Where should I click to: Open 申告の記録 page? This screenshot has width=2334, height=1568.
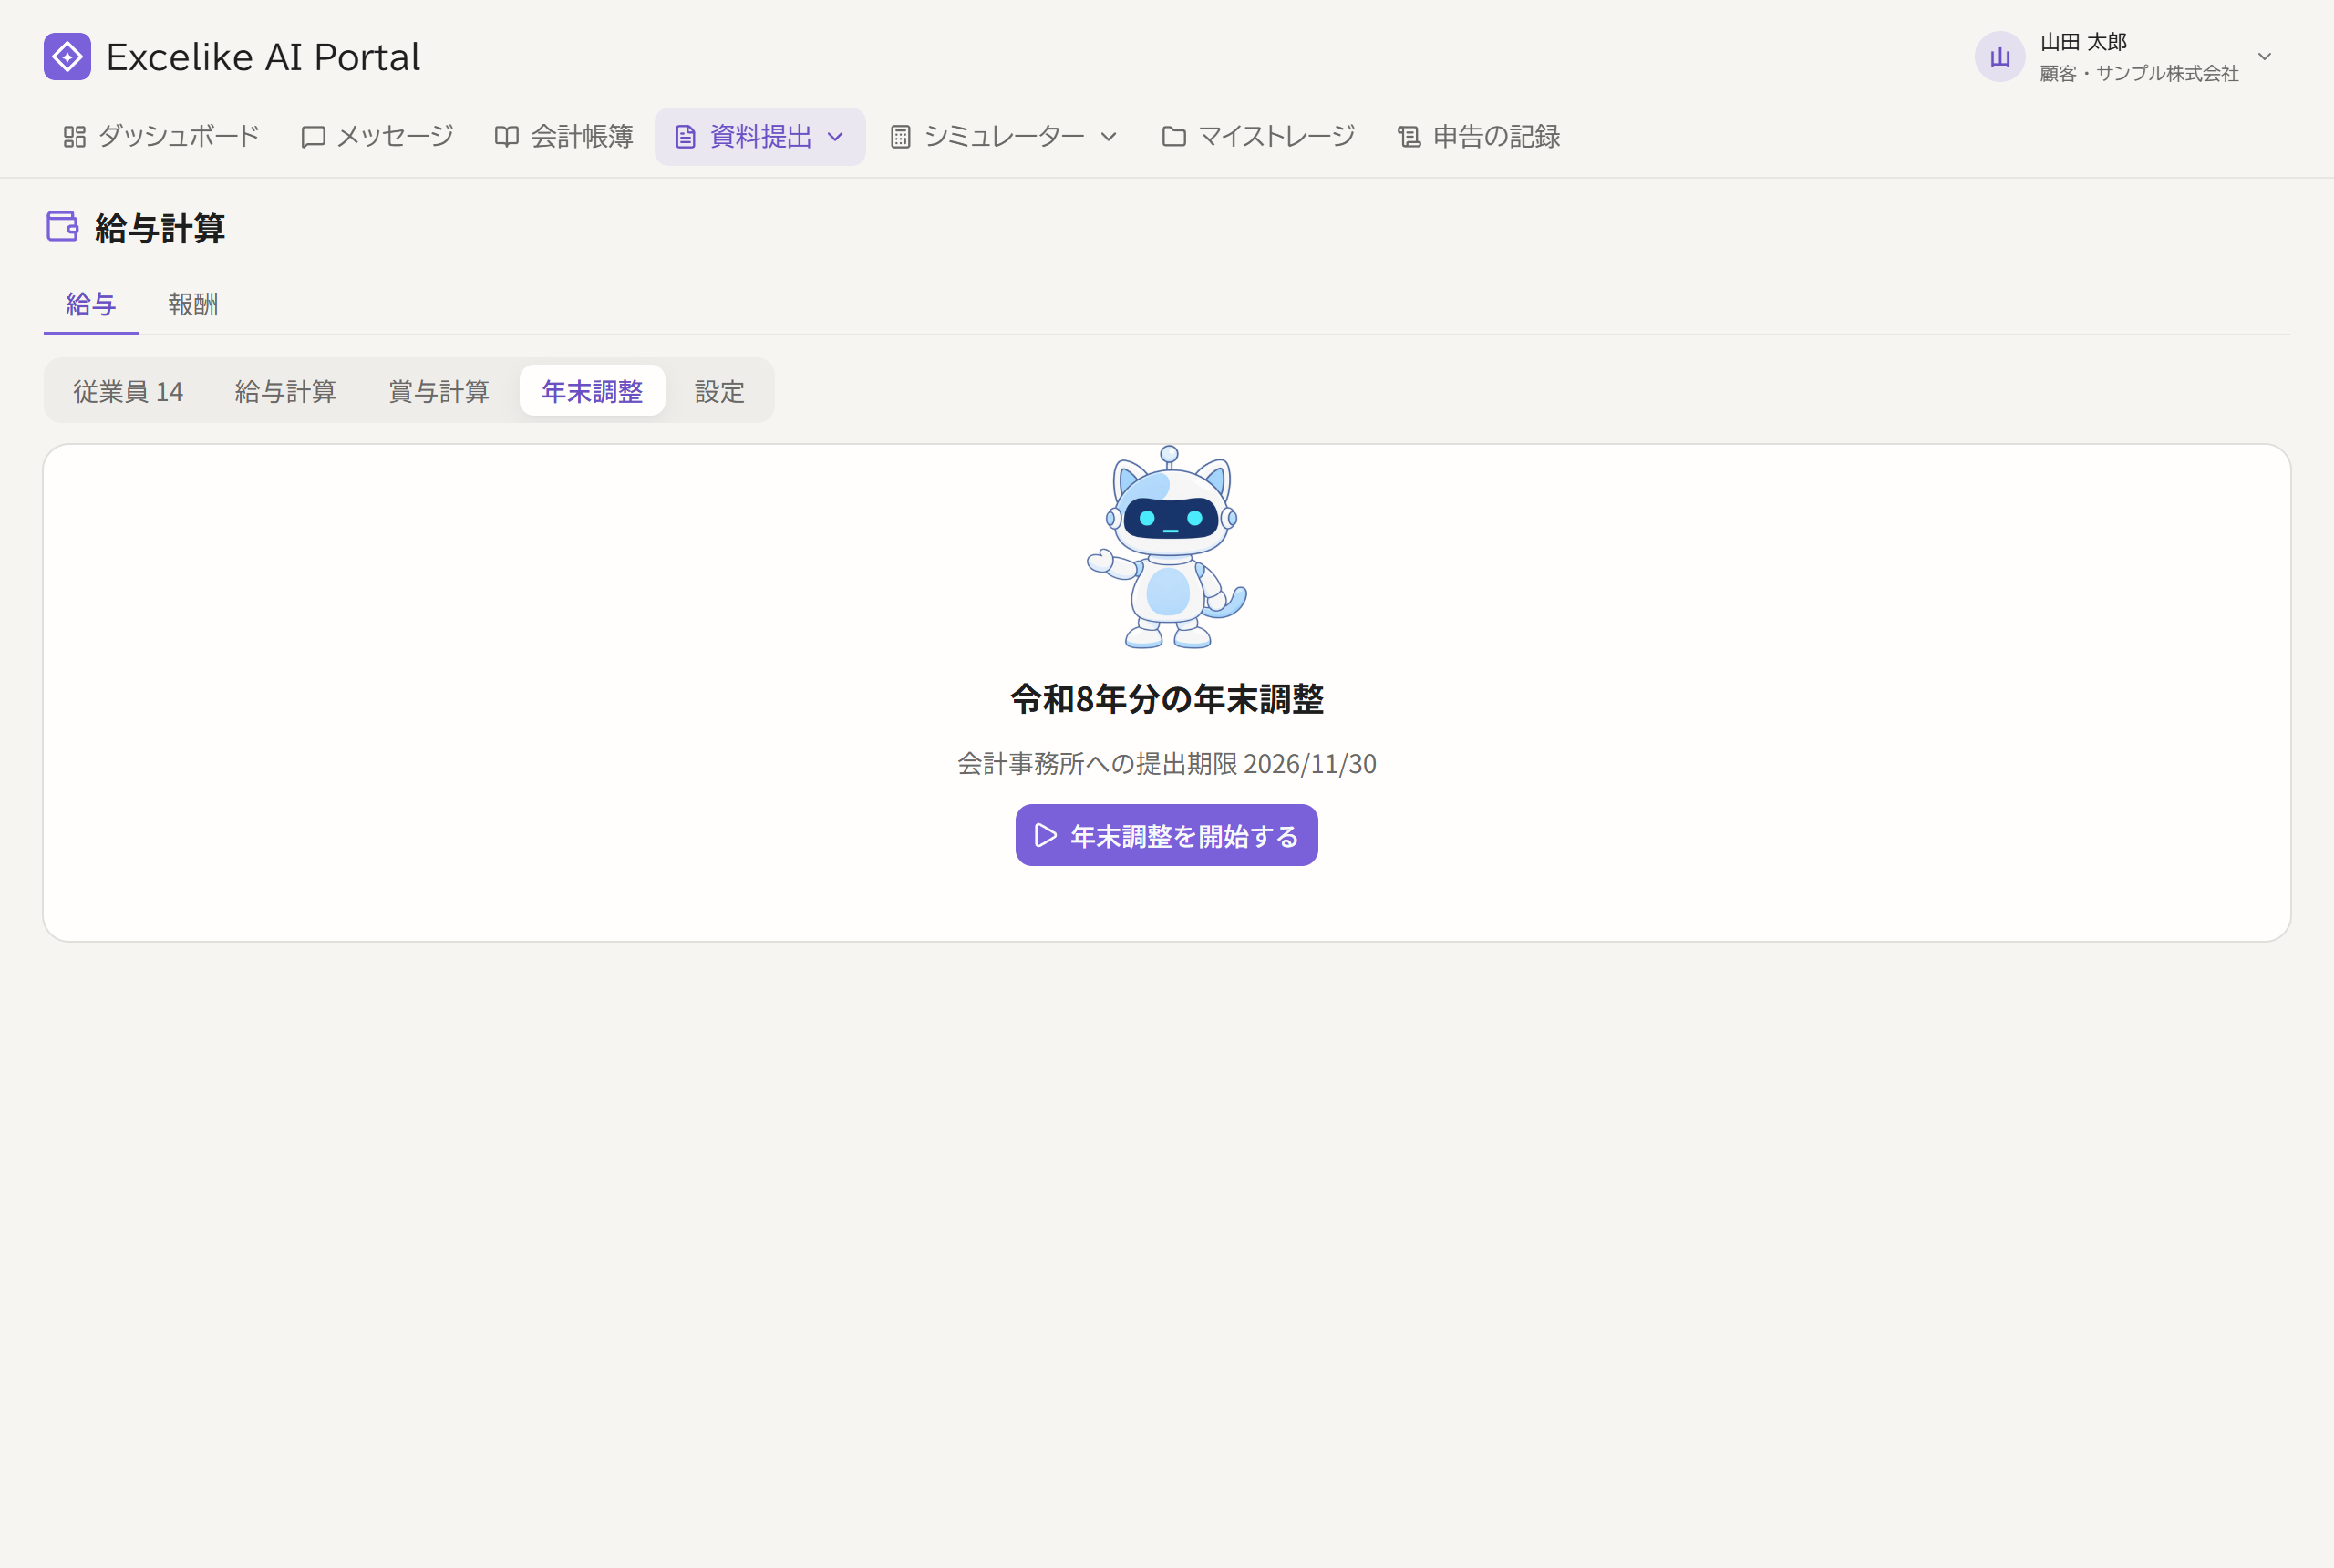[1478, 137]
